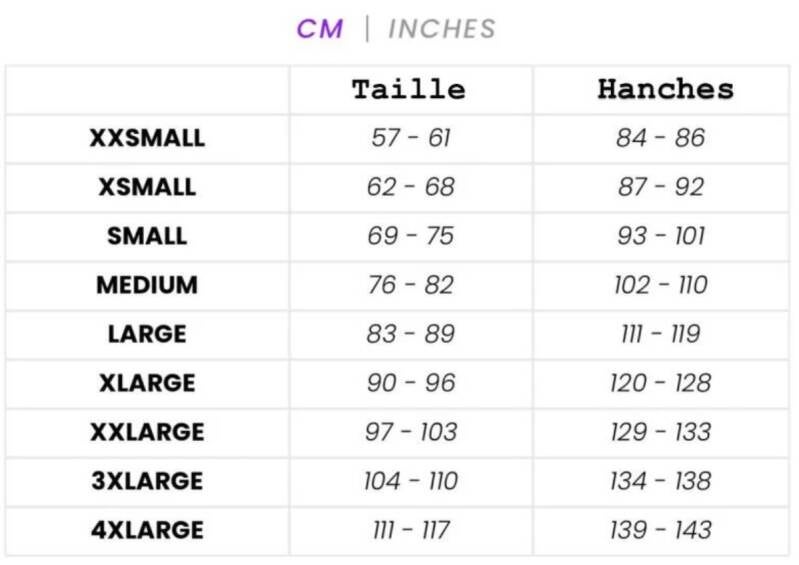
Task: Select the XSMALL size row label
Action: click(147, 187)
